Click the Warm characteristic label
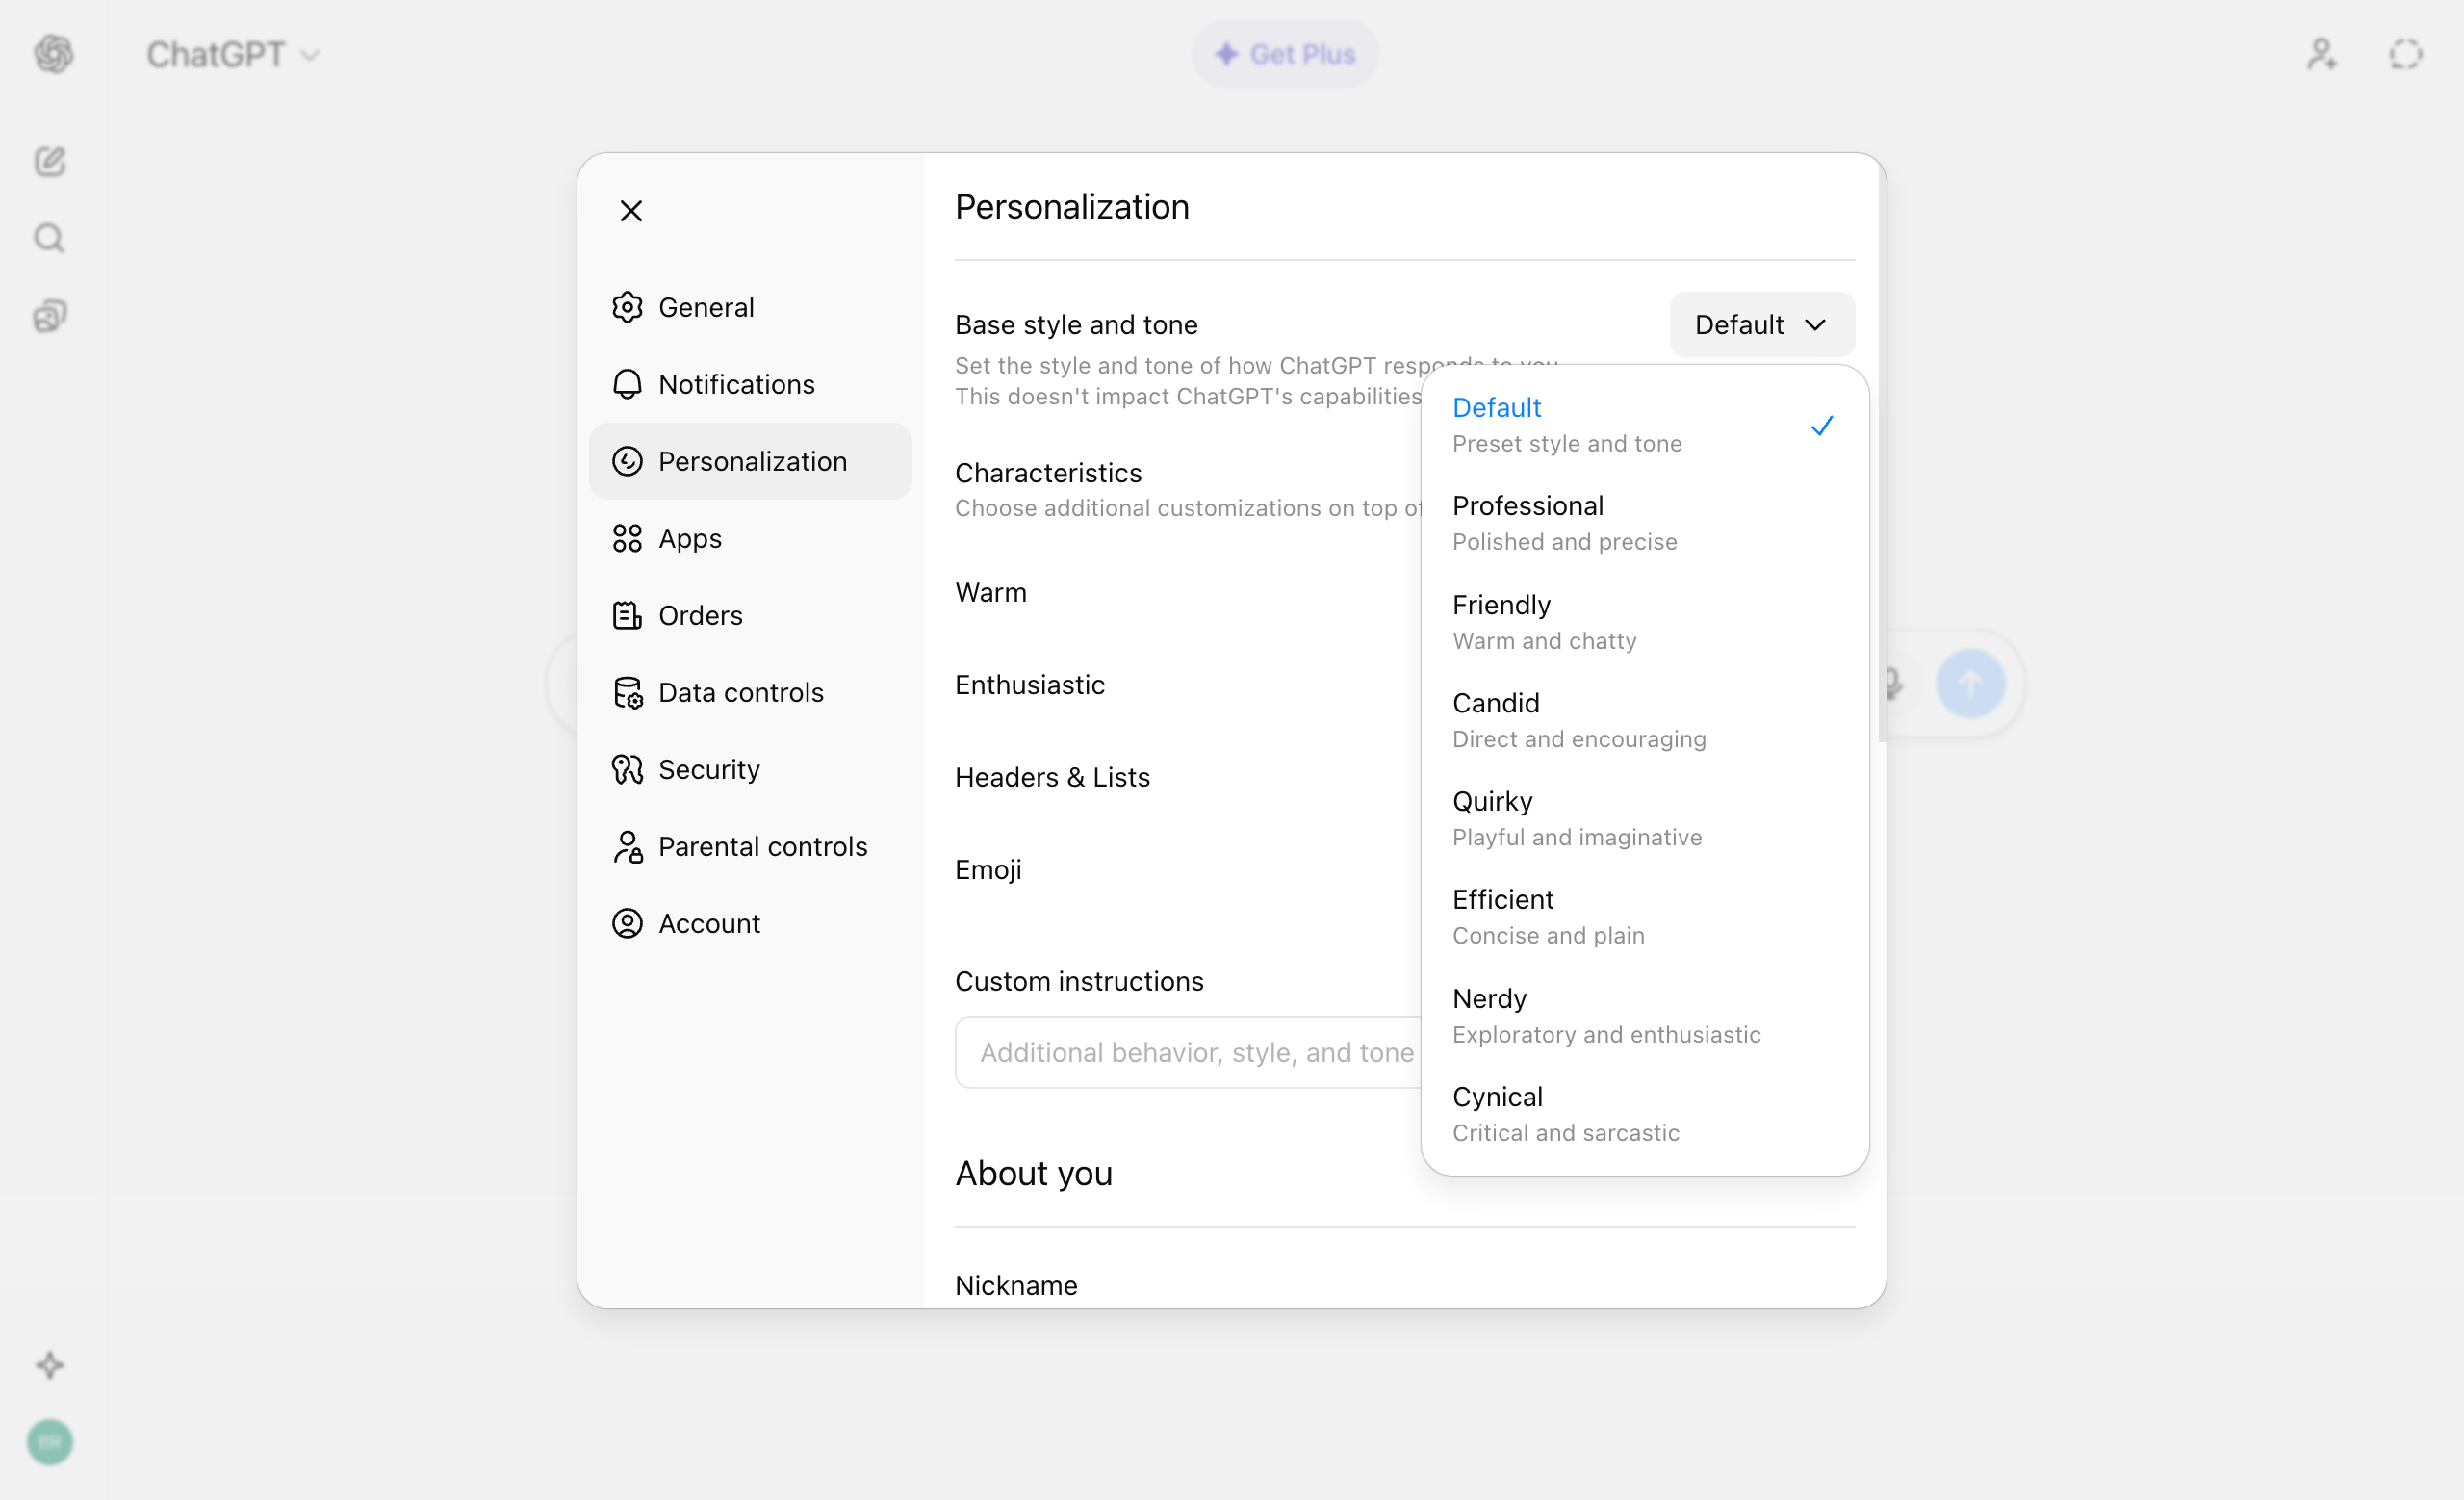The image size is (2464, 1500). (990, 593)
